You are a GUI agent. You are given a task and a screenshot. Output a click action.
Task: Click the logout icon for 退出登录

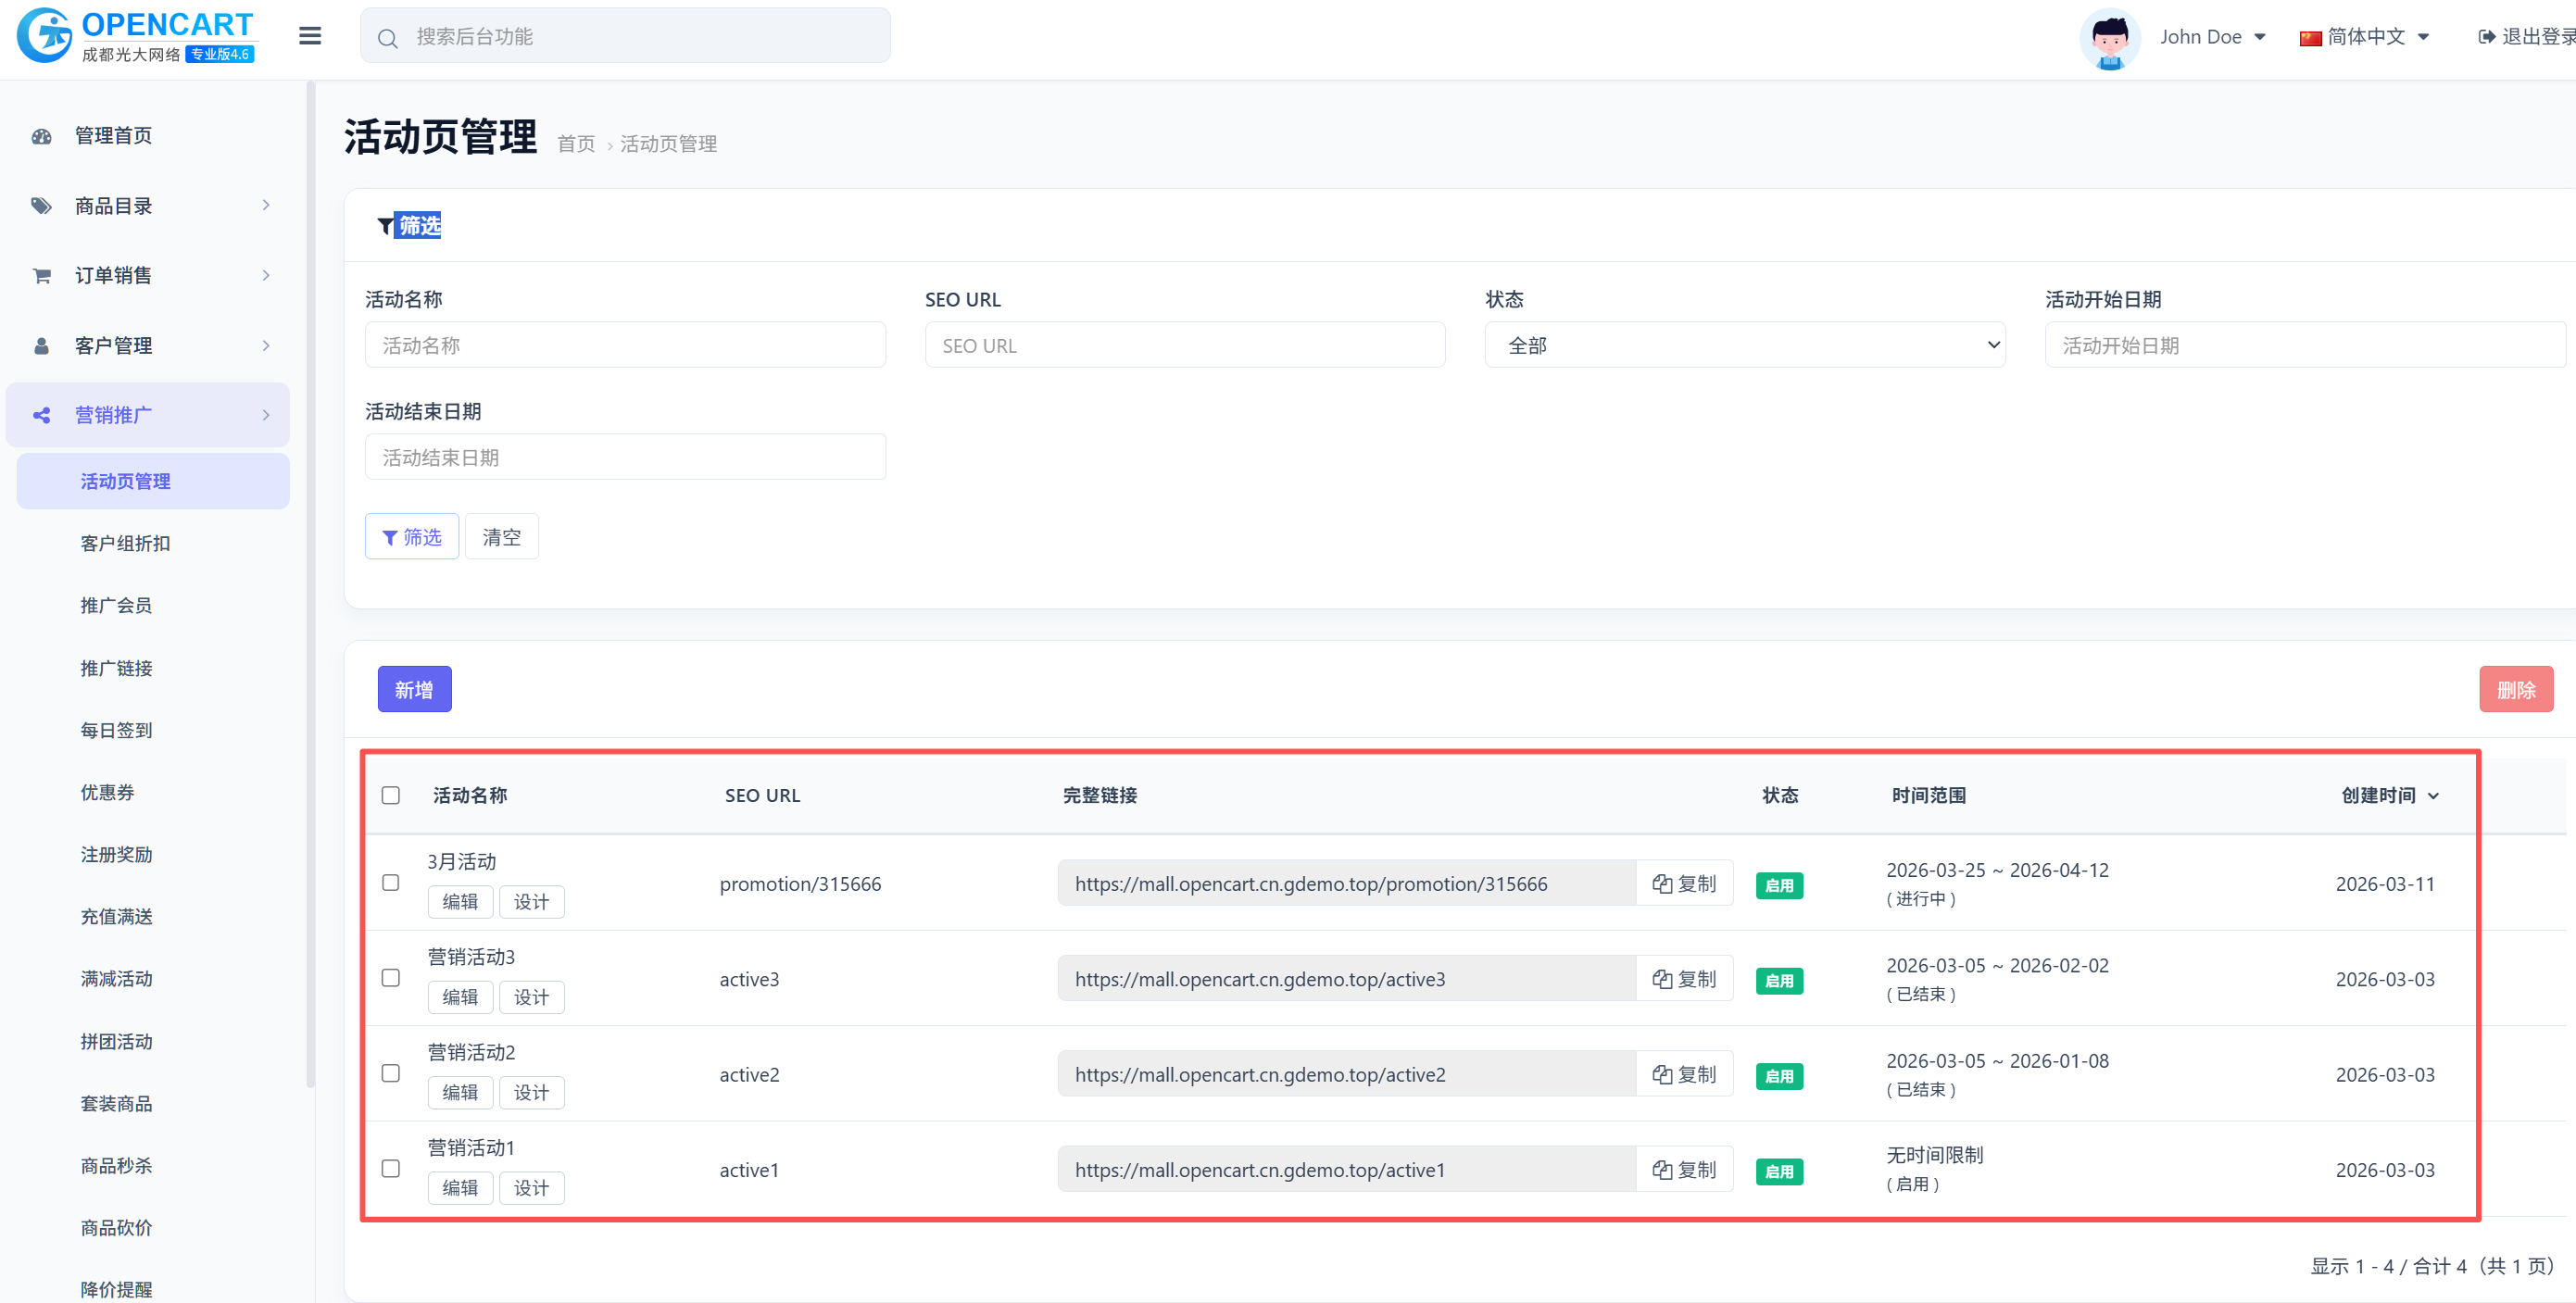[x=2486, y=37]
